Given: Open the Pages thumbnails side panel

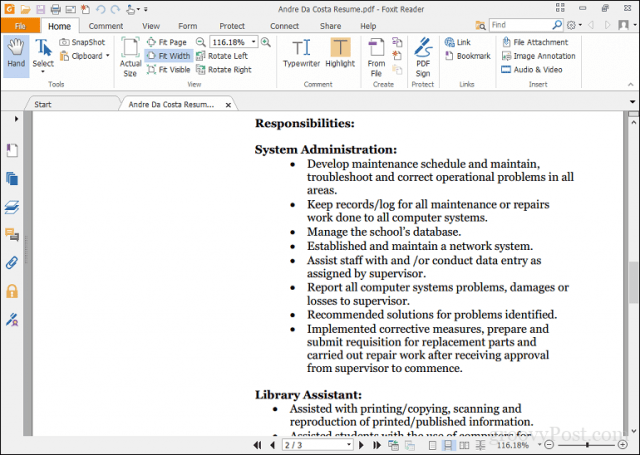Looking at the screenshot, I should coord(12,179).
